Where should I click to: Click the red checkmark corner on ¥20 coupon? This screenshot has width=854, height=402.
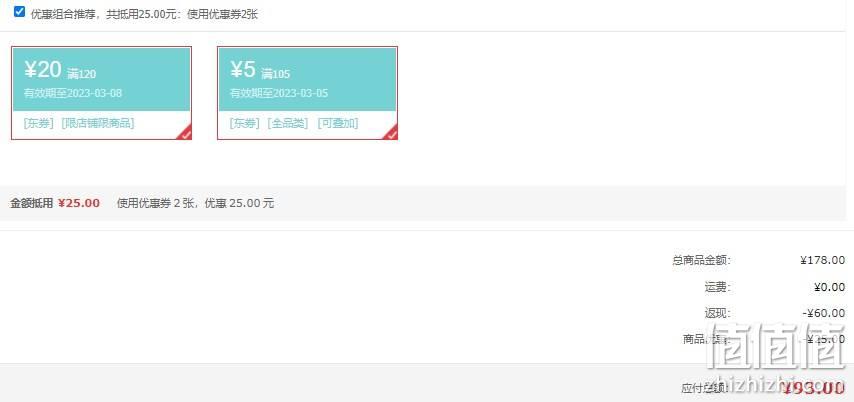pyautogui.click(x=186, y=133)
